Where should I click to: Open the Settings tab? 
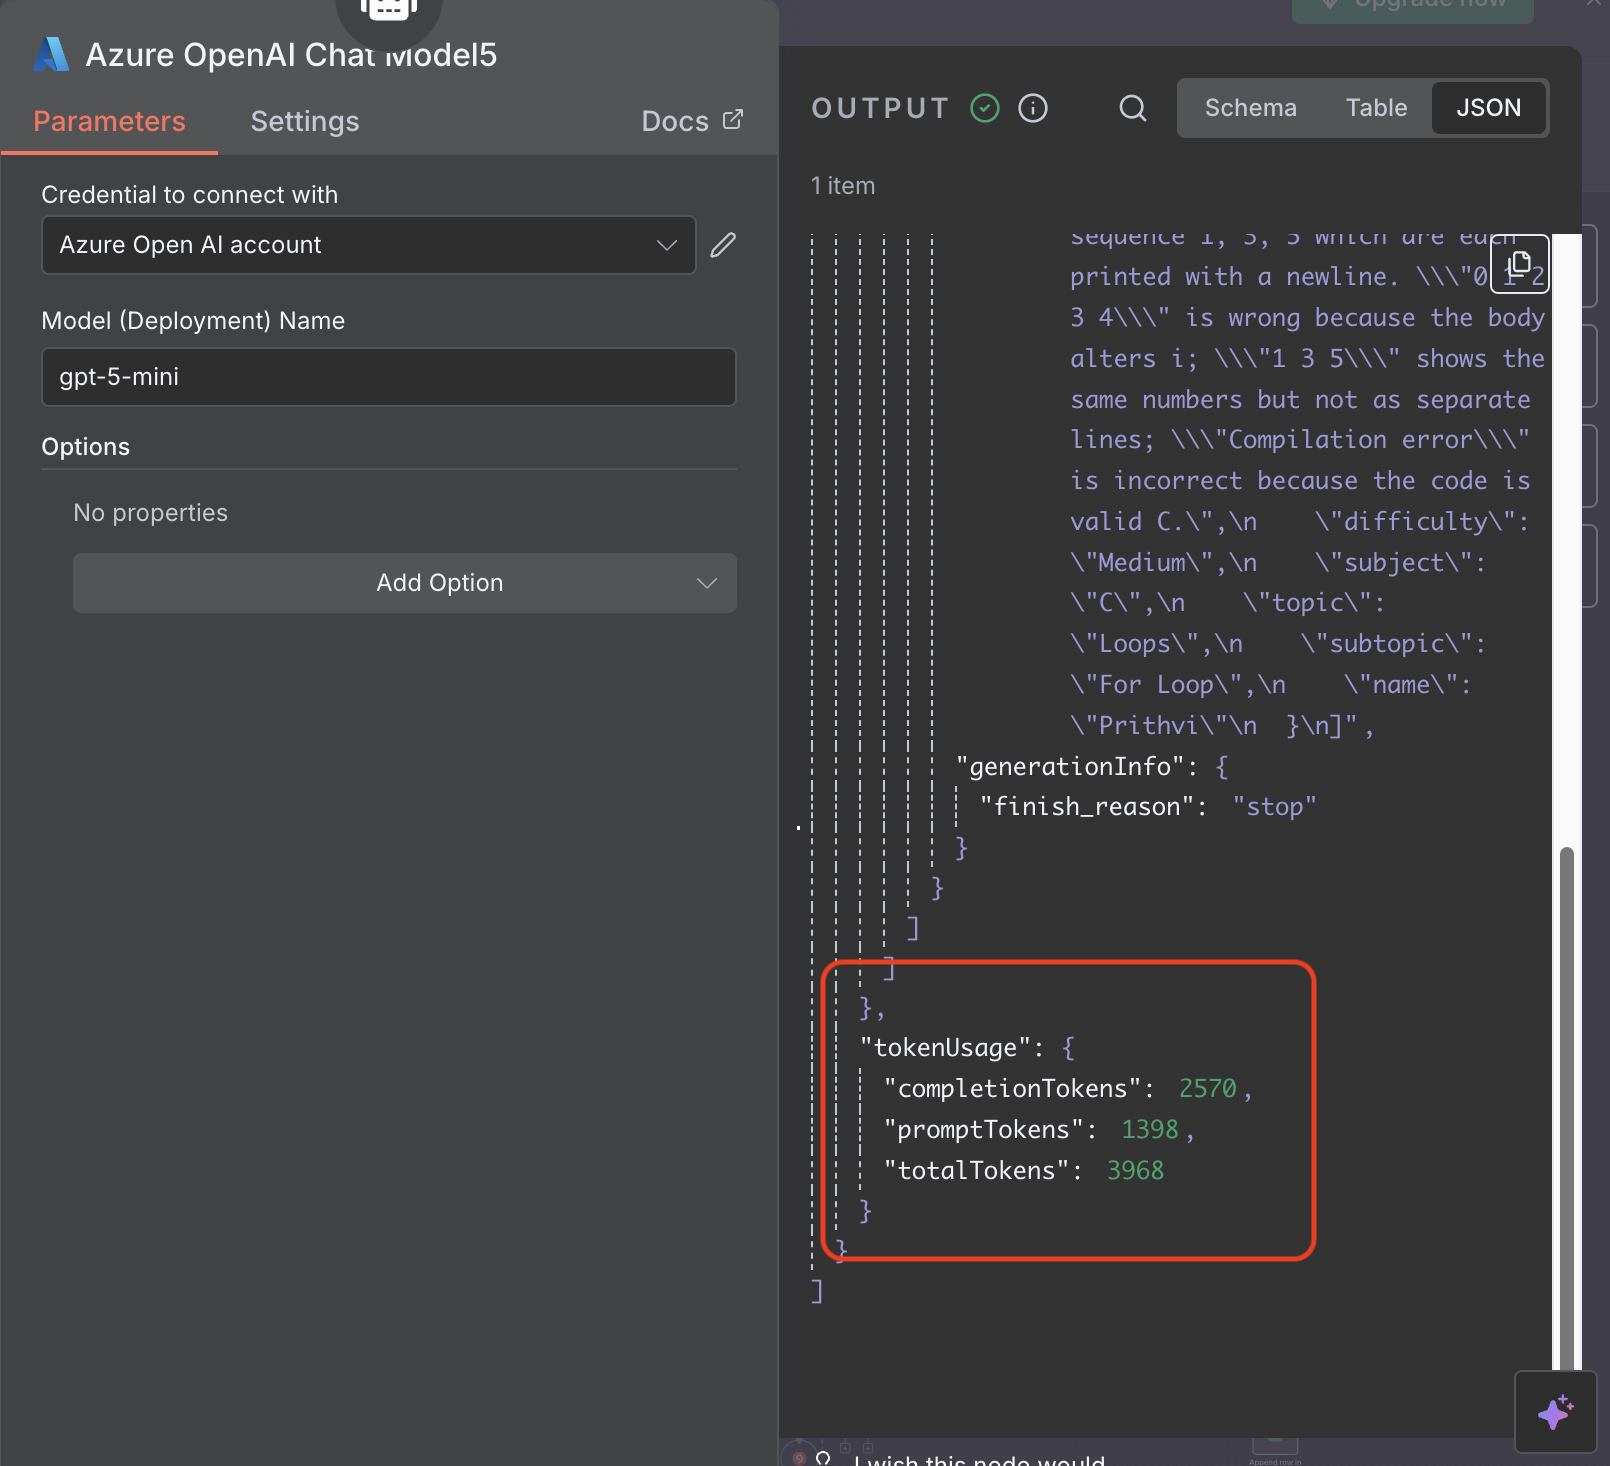click(x=304, y=121)
